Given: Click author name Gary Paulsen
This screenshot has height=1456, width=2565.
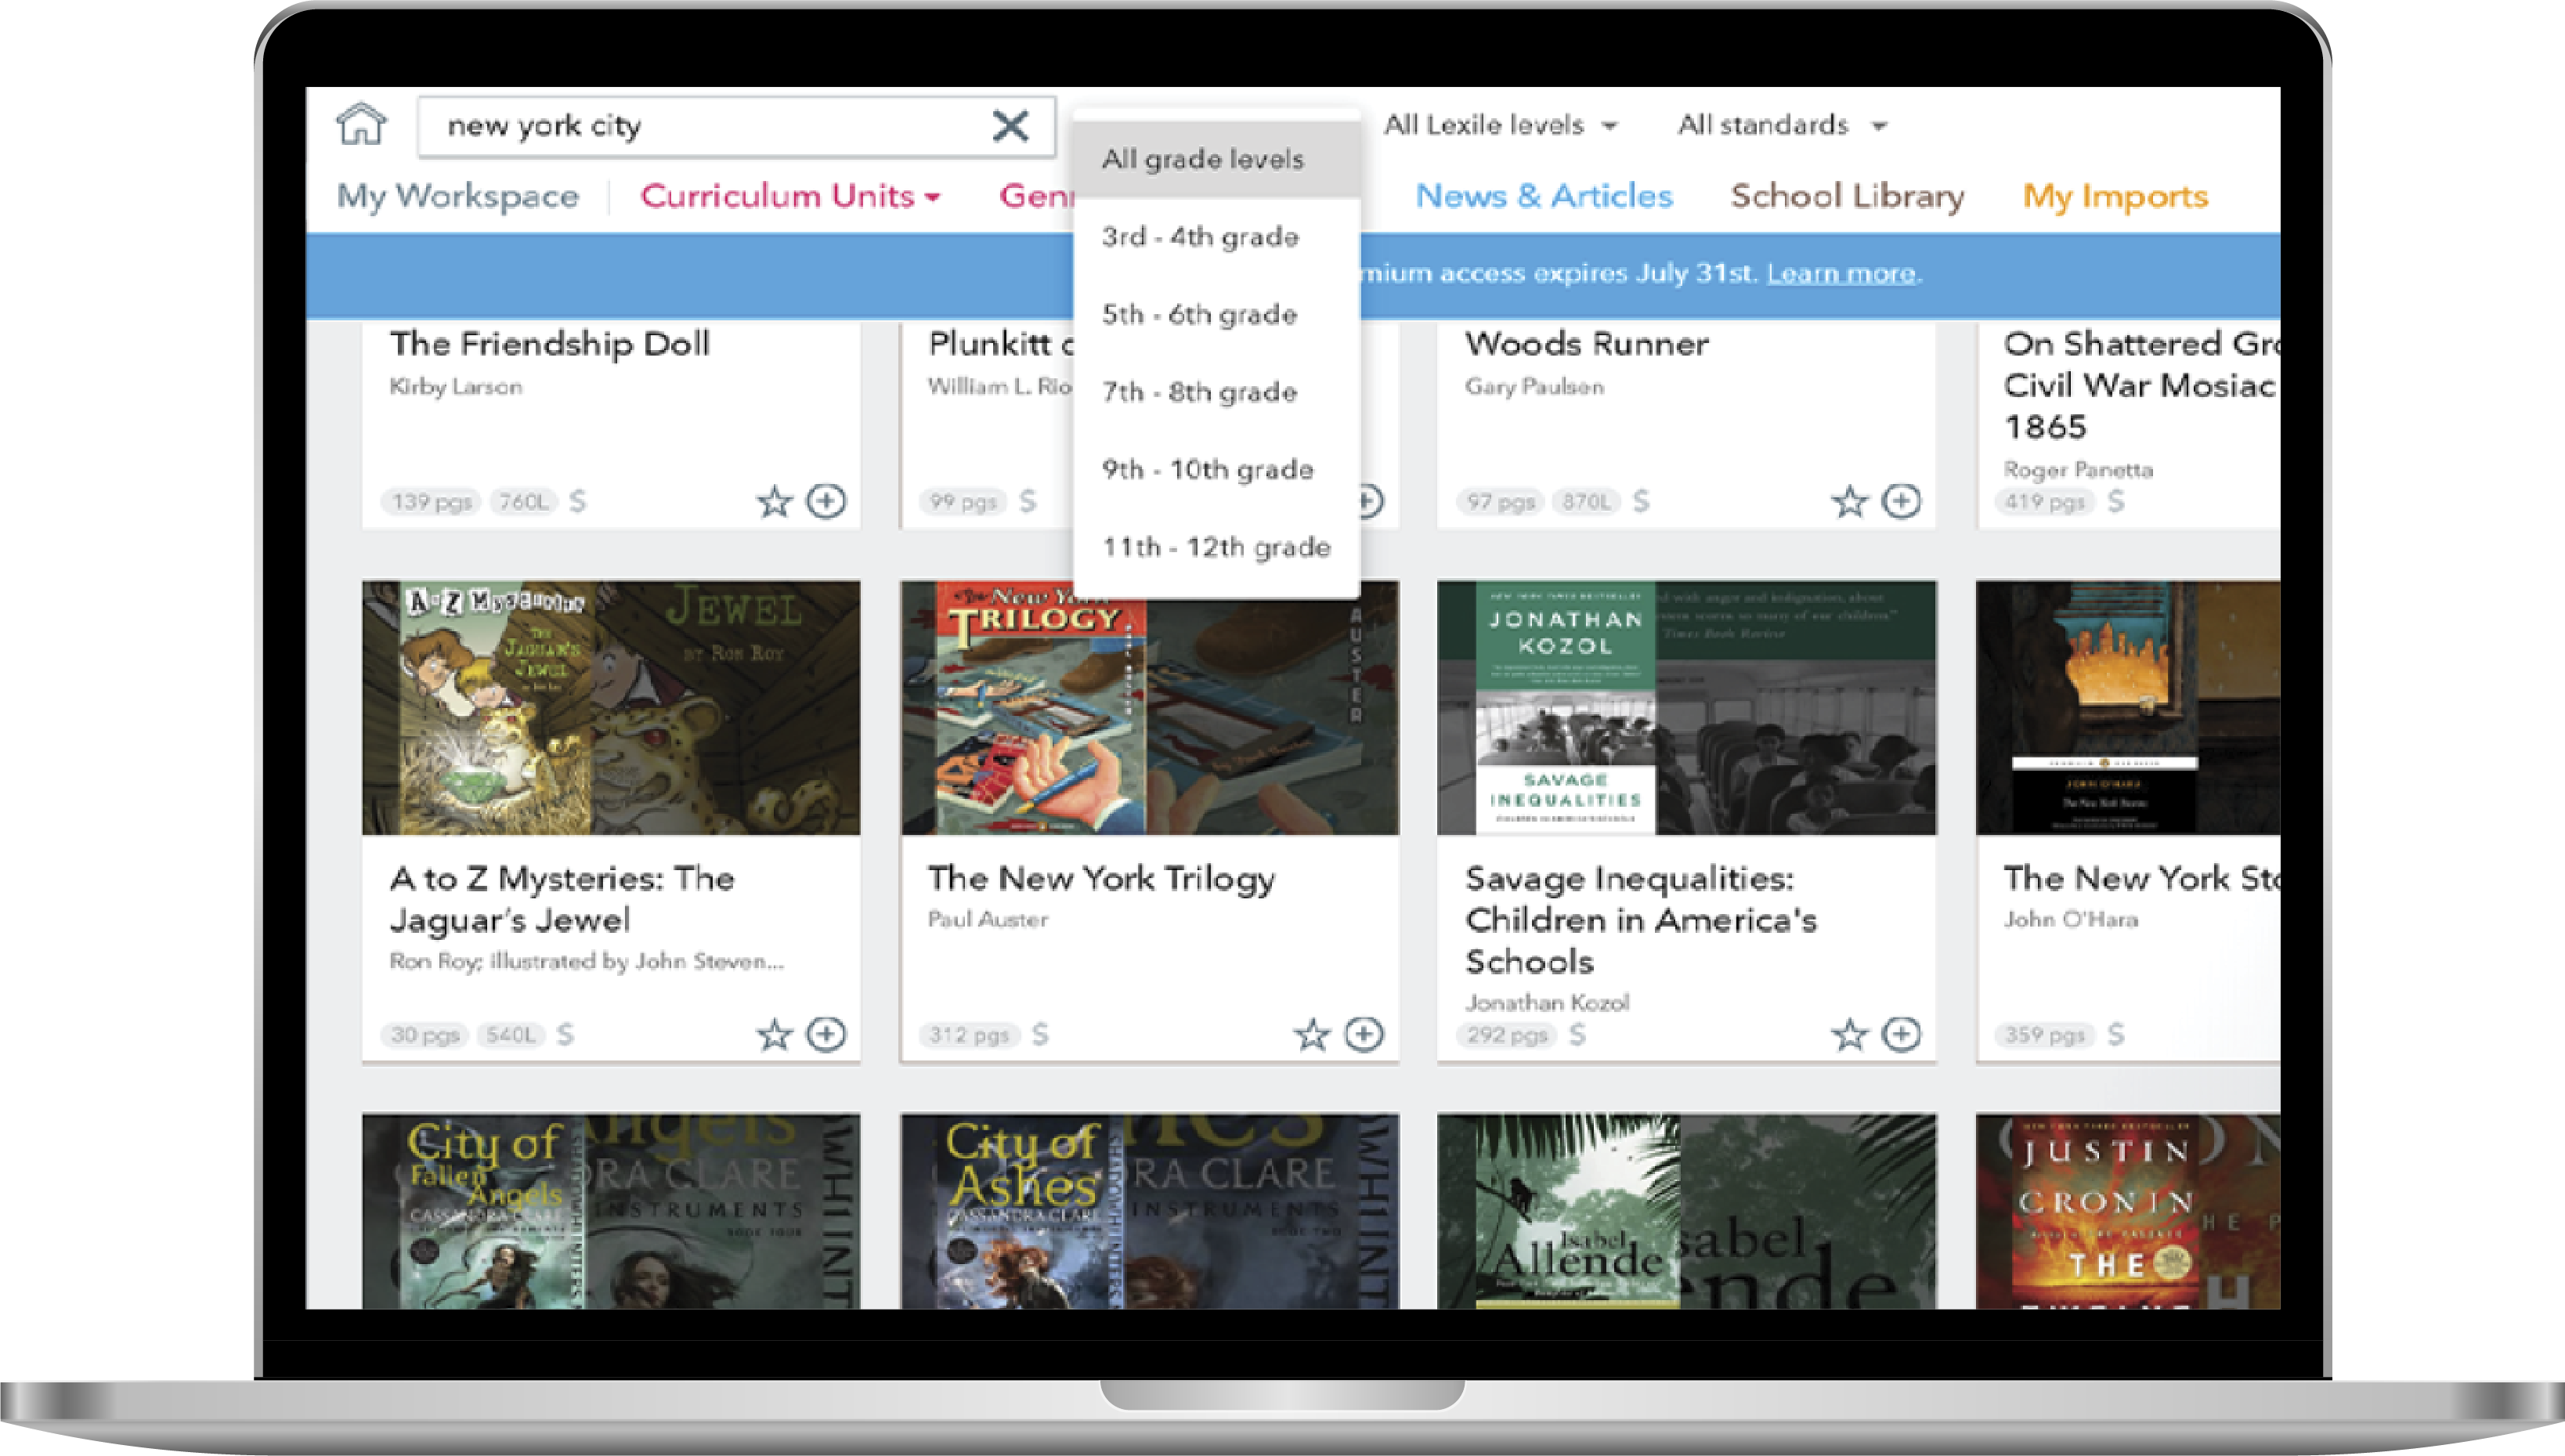Looking at the screenshot, I should click(x=1535, y=386).
